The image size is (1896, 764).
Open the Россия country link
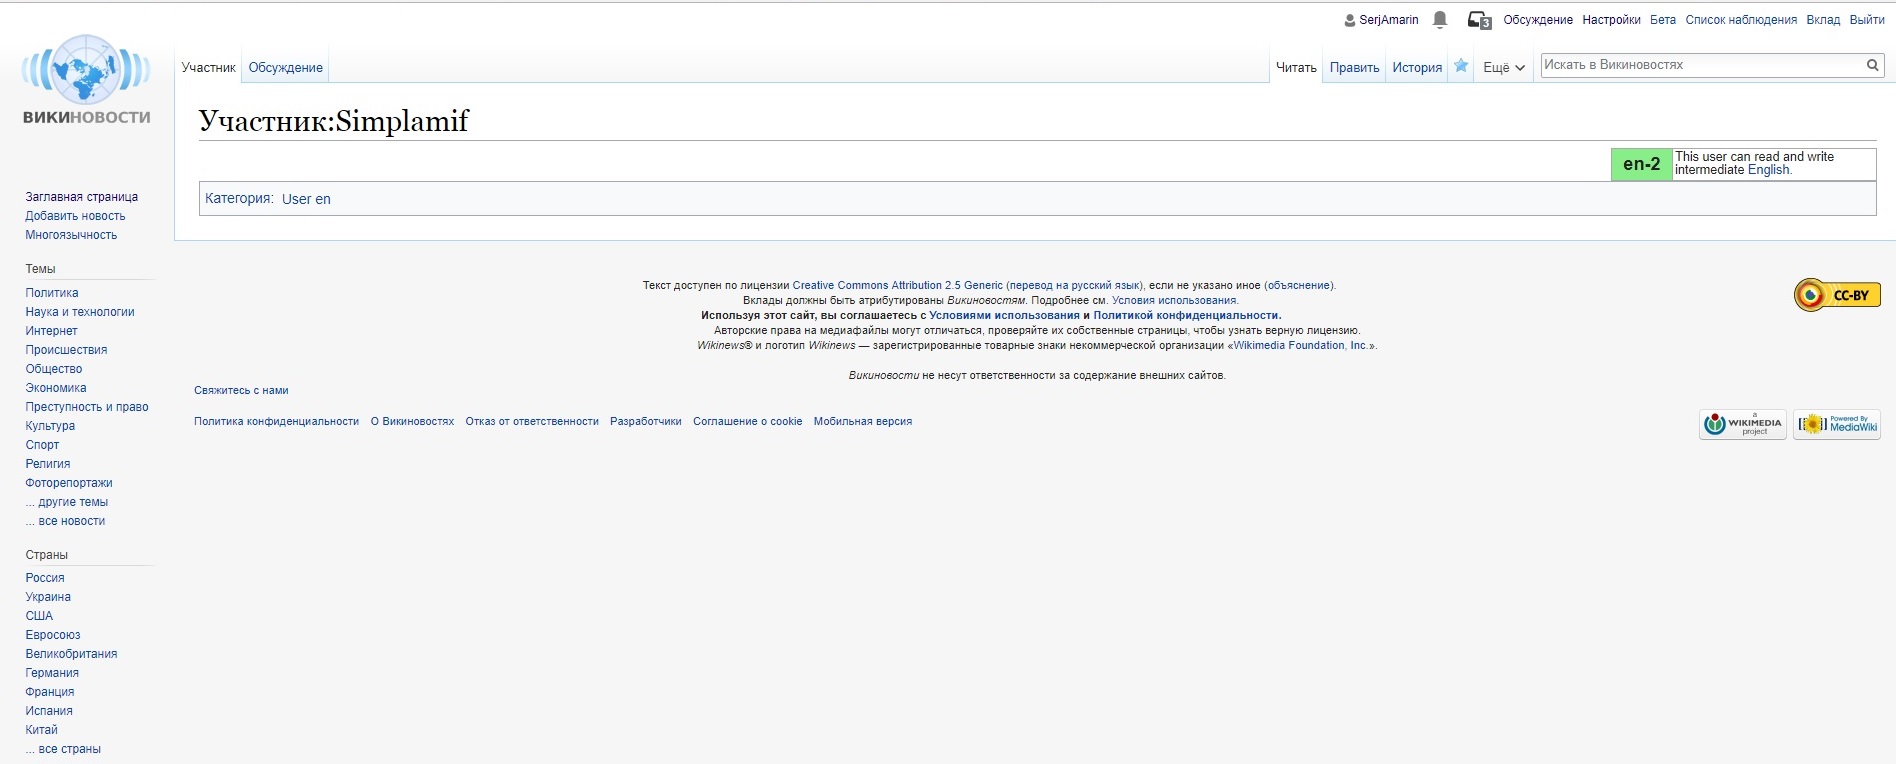pyautogui.click(x=45, y=578)
